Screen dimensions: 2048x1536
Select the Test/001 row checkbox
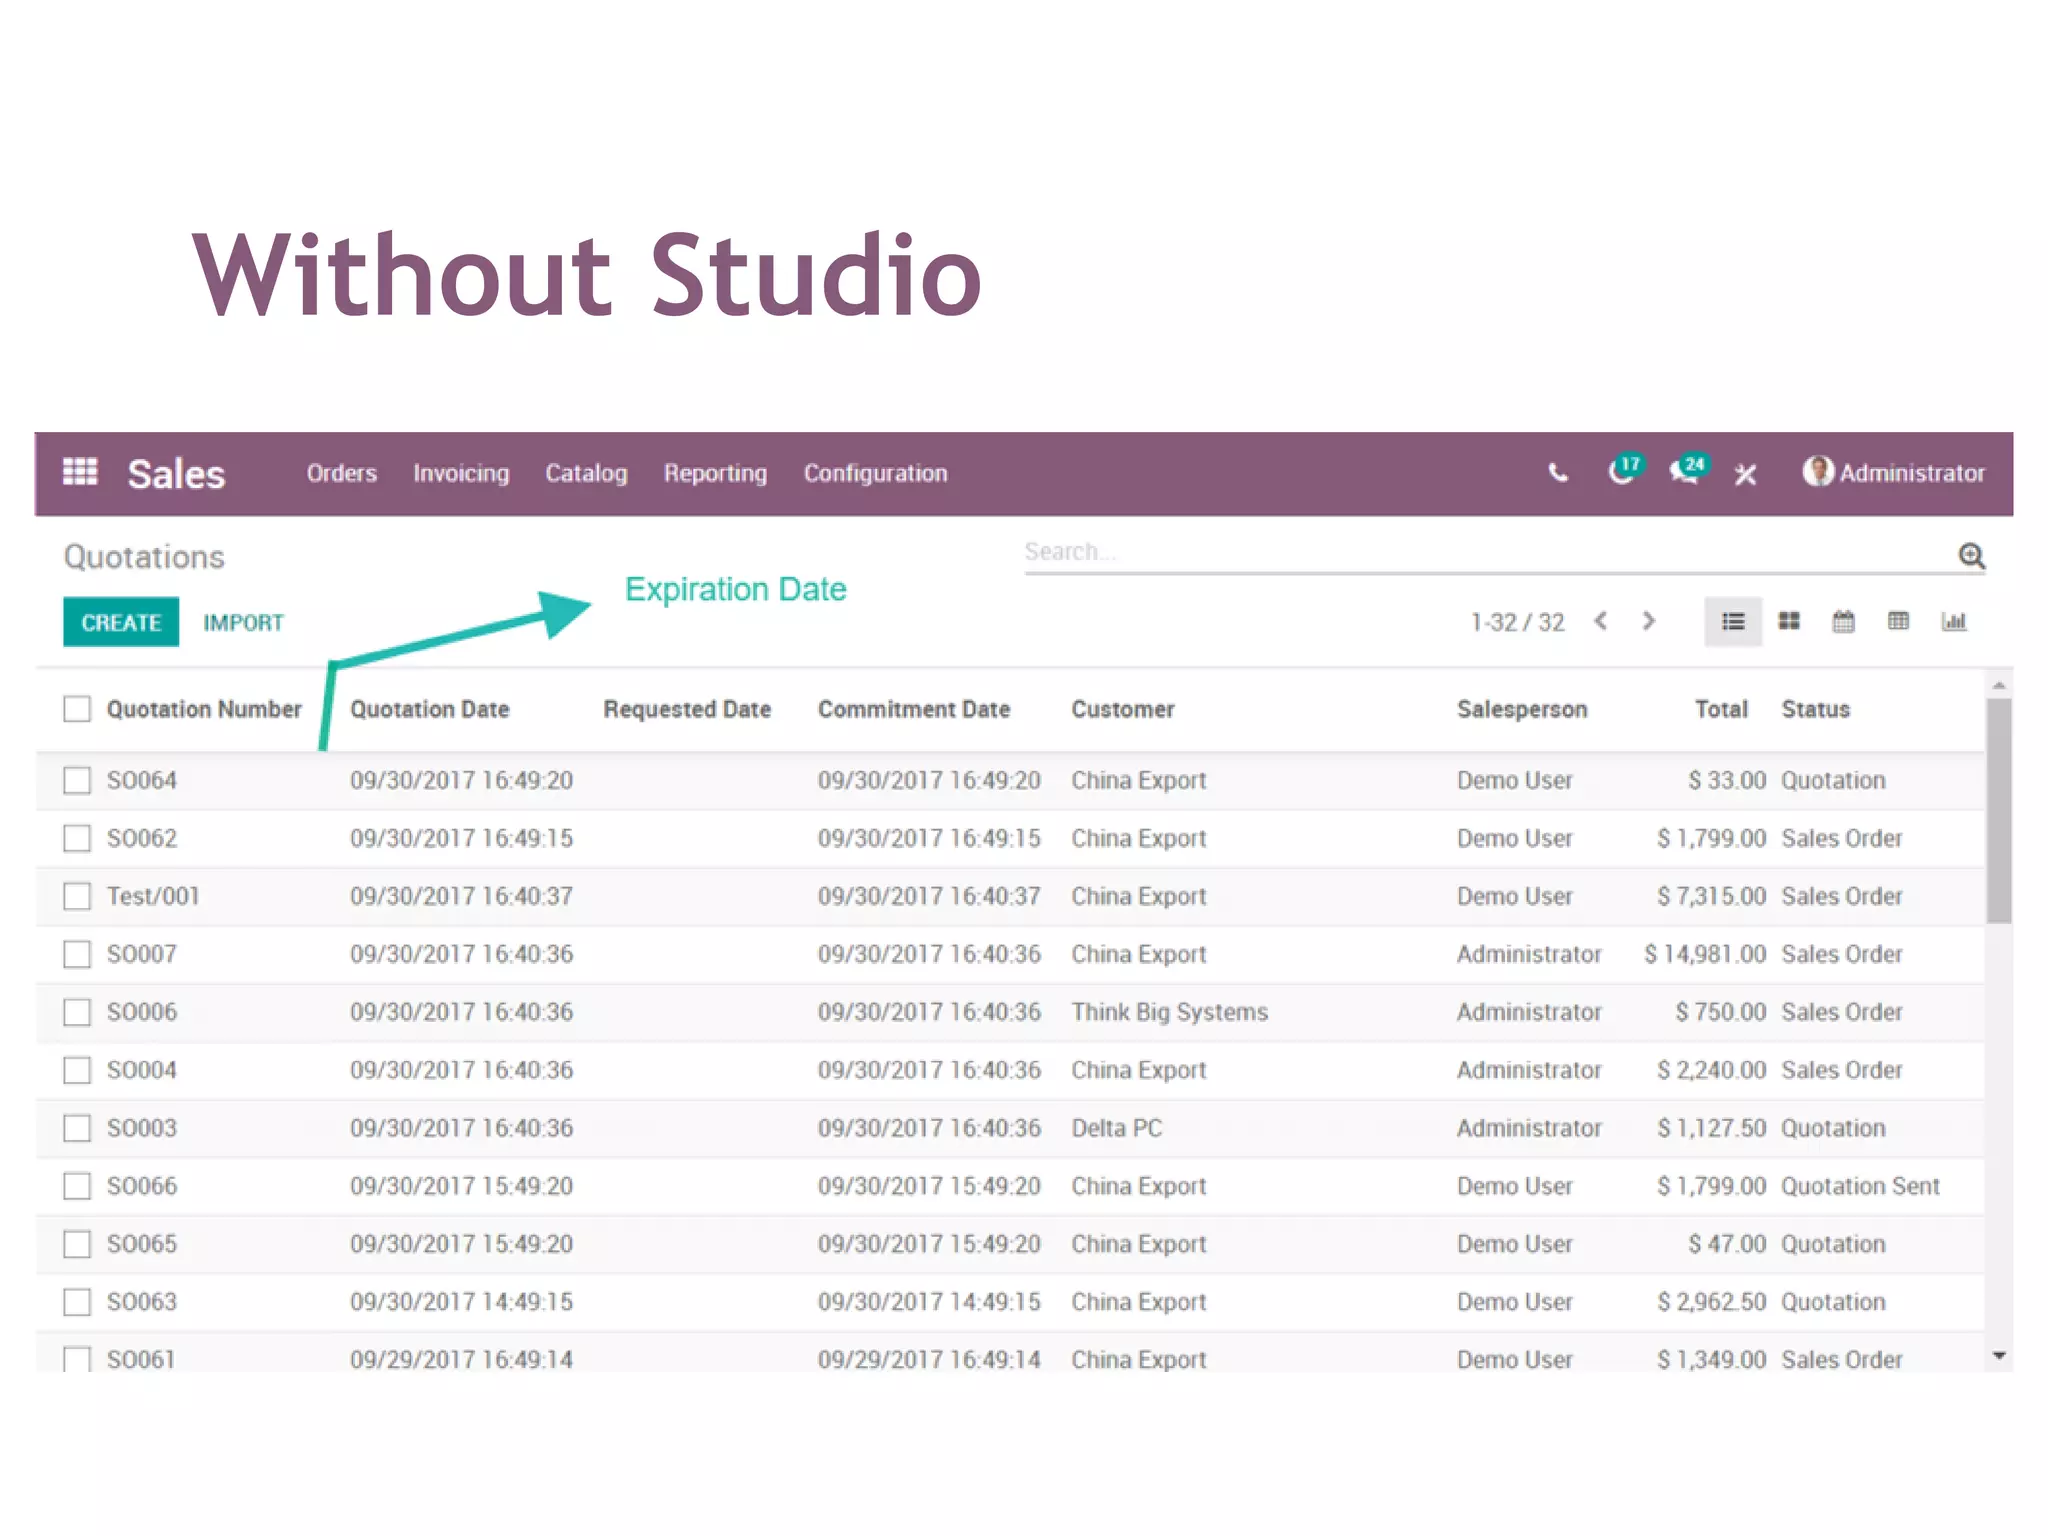[77, 896]
